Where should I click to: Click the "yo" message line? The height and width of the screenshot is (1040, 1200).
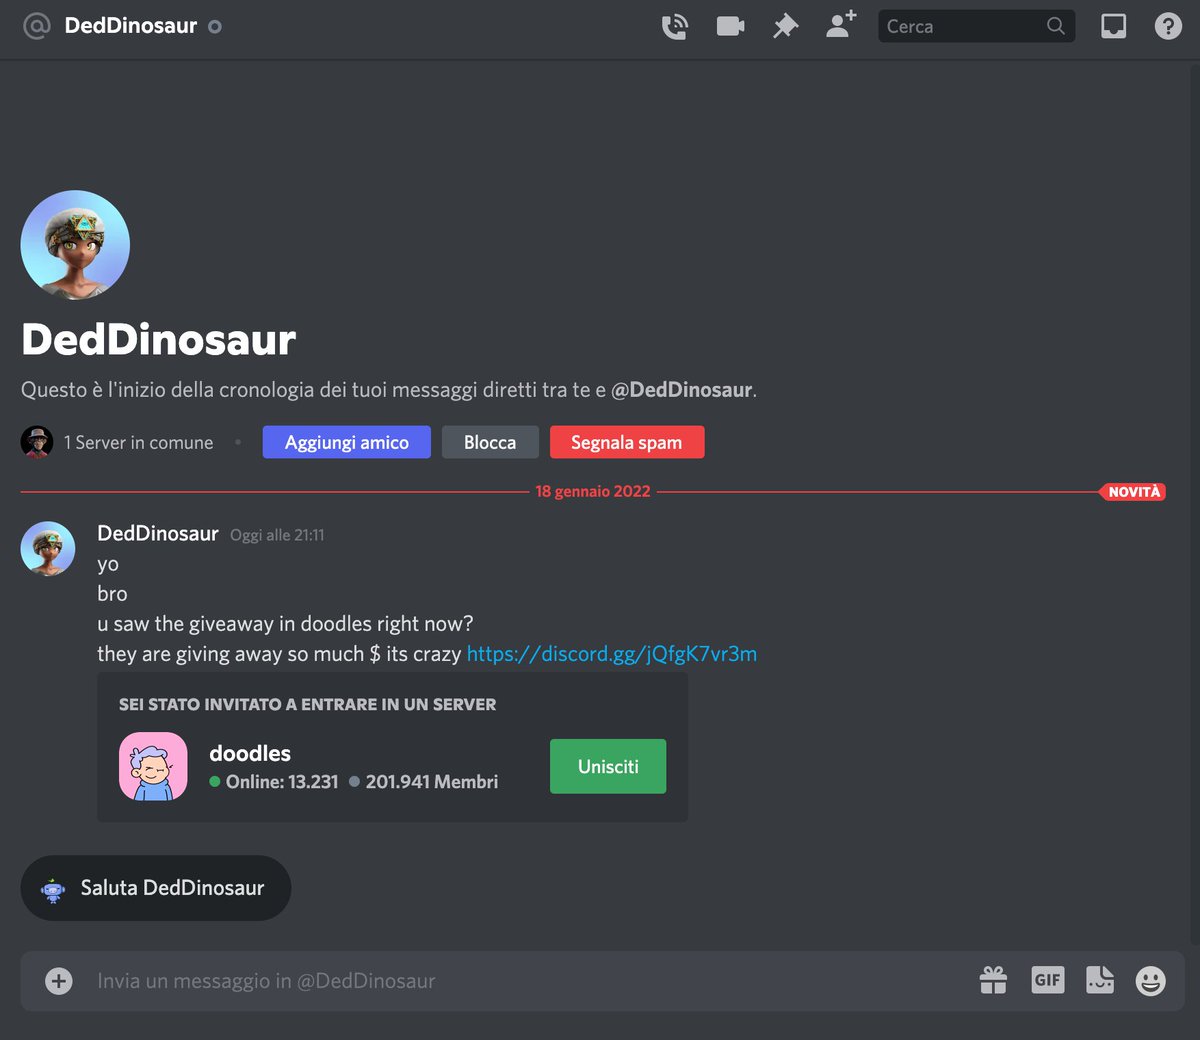click(108, 564)
